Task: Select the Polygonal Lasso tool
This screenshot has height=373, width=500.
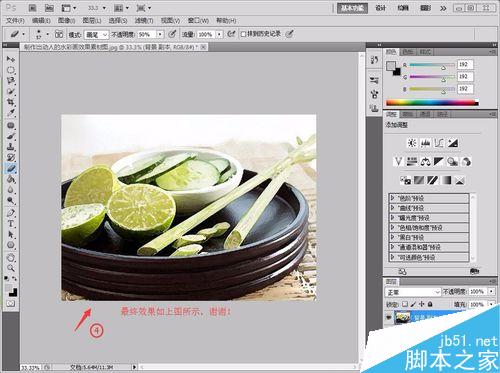Action: [x=11, y=80]
